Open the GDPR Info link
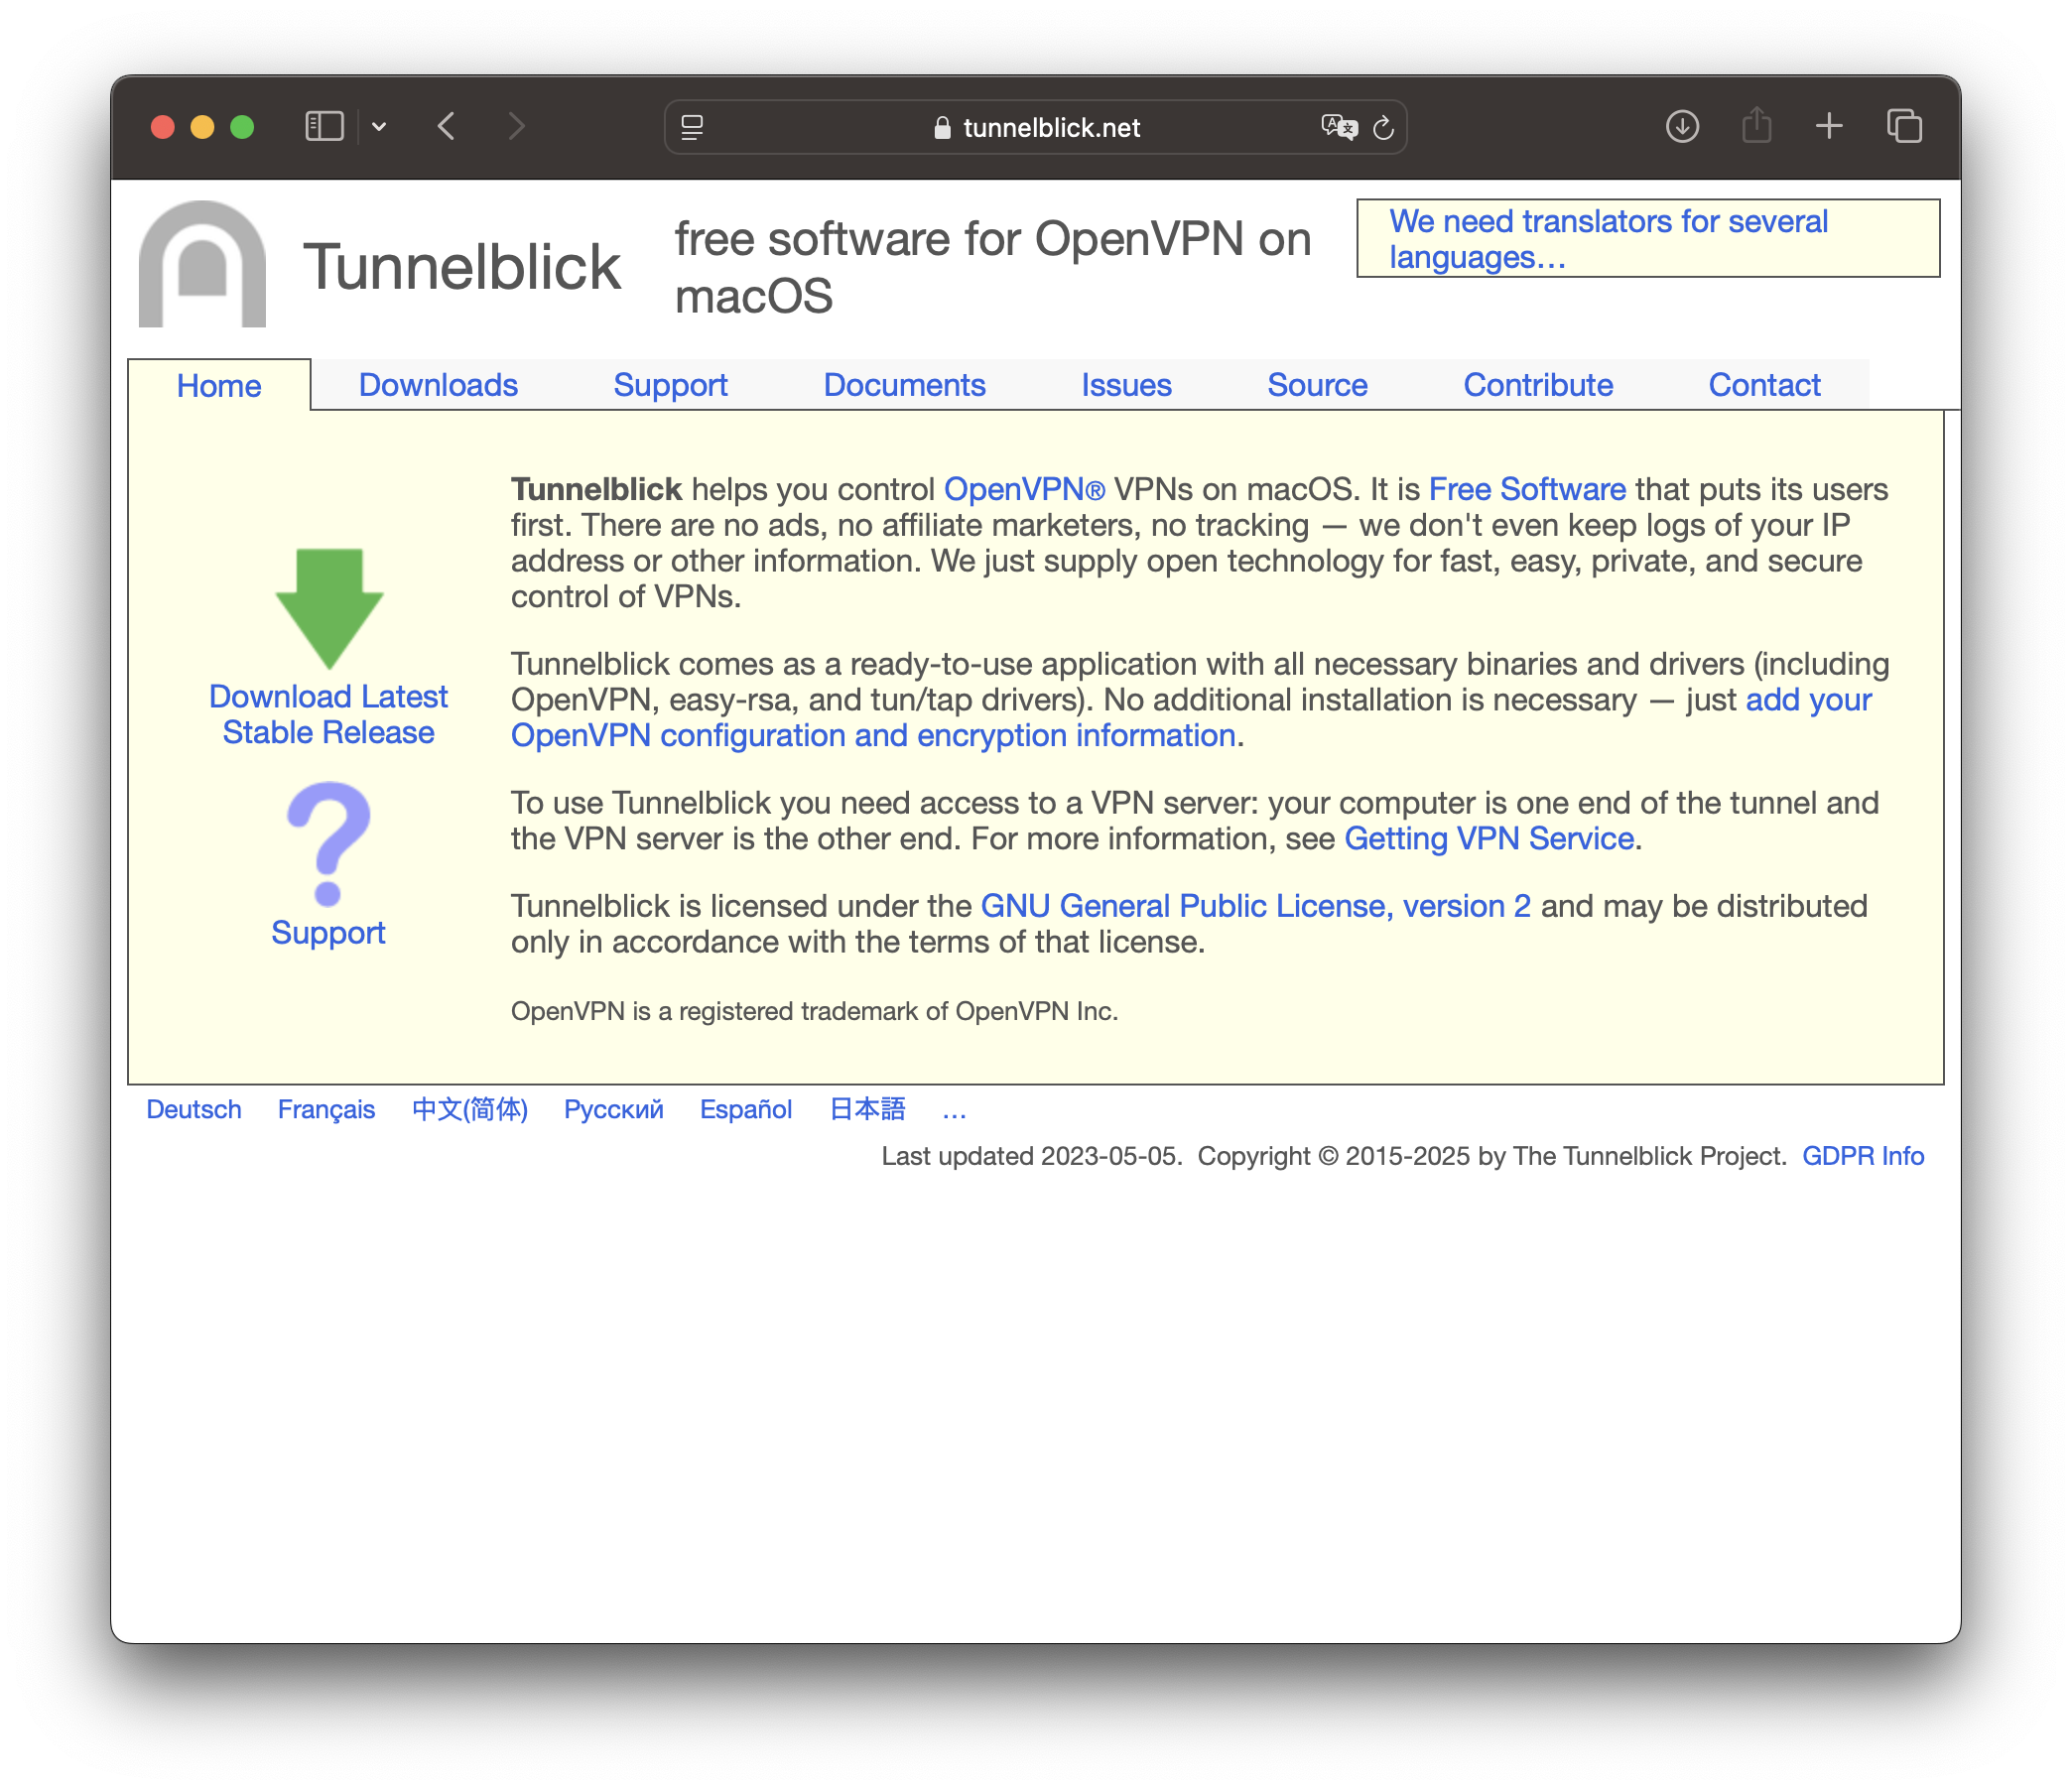 (x=1863, y=1157)
